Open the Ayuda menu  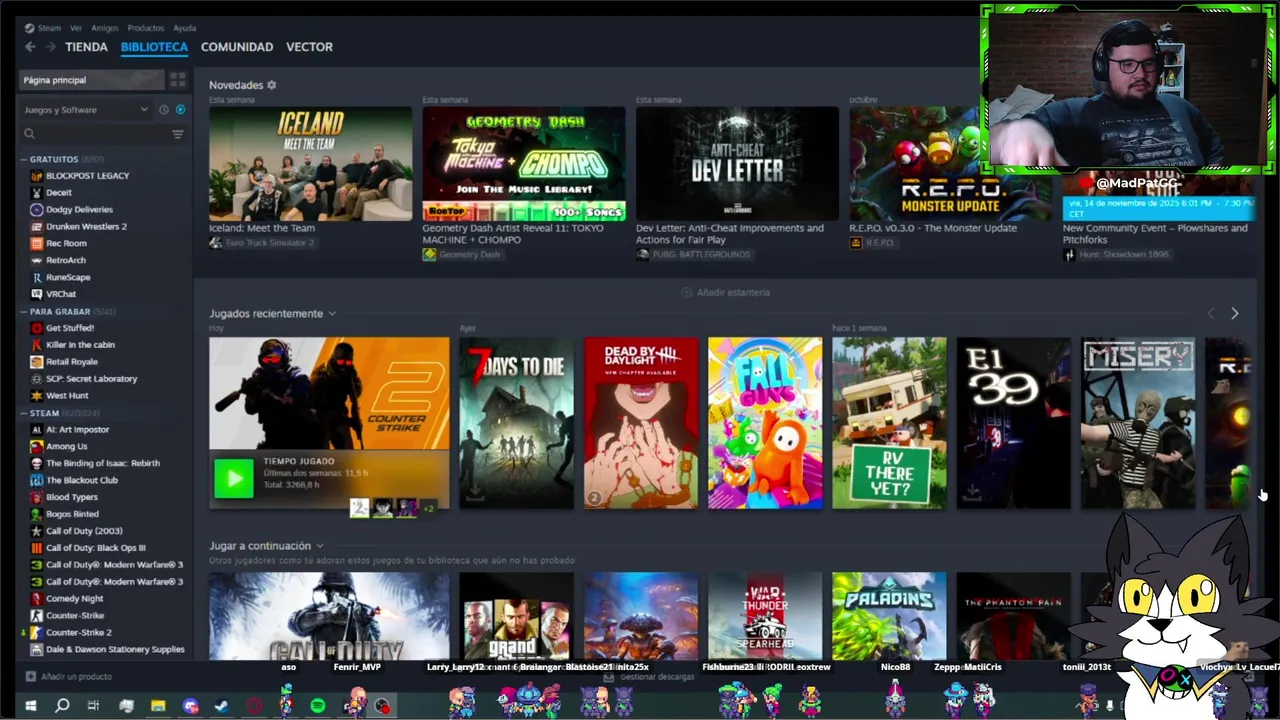184,28
